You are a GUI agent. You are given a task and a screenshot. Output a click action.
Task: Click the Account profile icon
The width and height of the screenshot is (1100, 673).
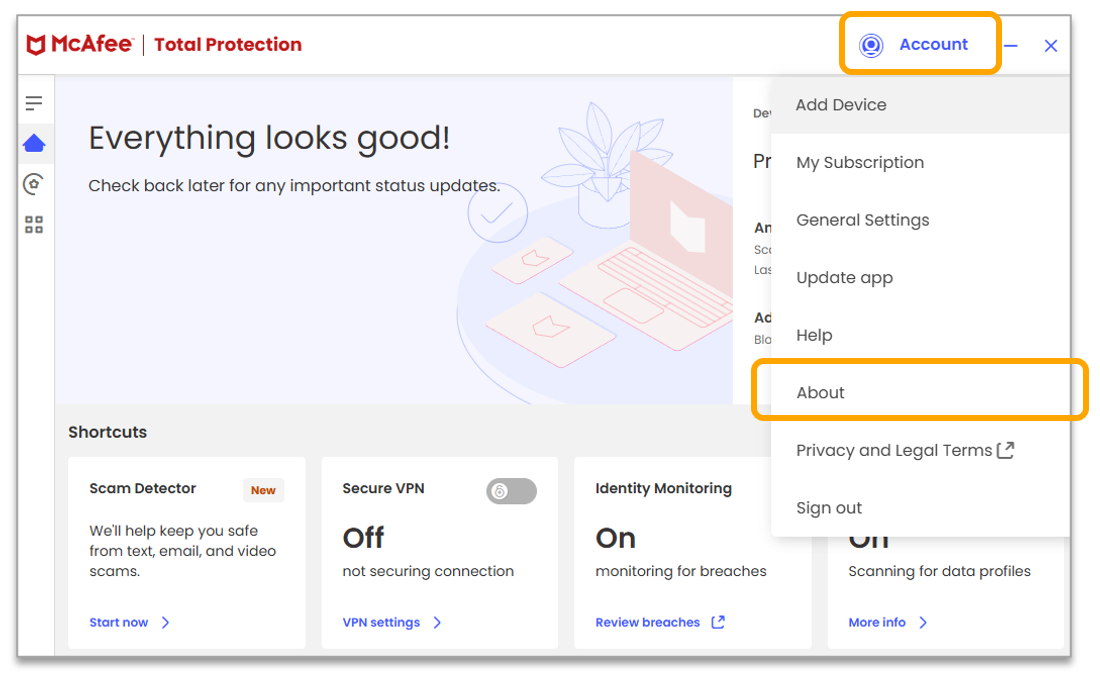[x=871, y=45]
